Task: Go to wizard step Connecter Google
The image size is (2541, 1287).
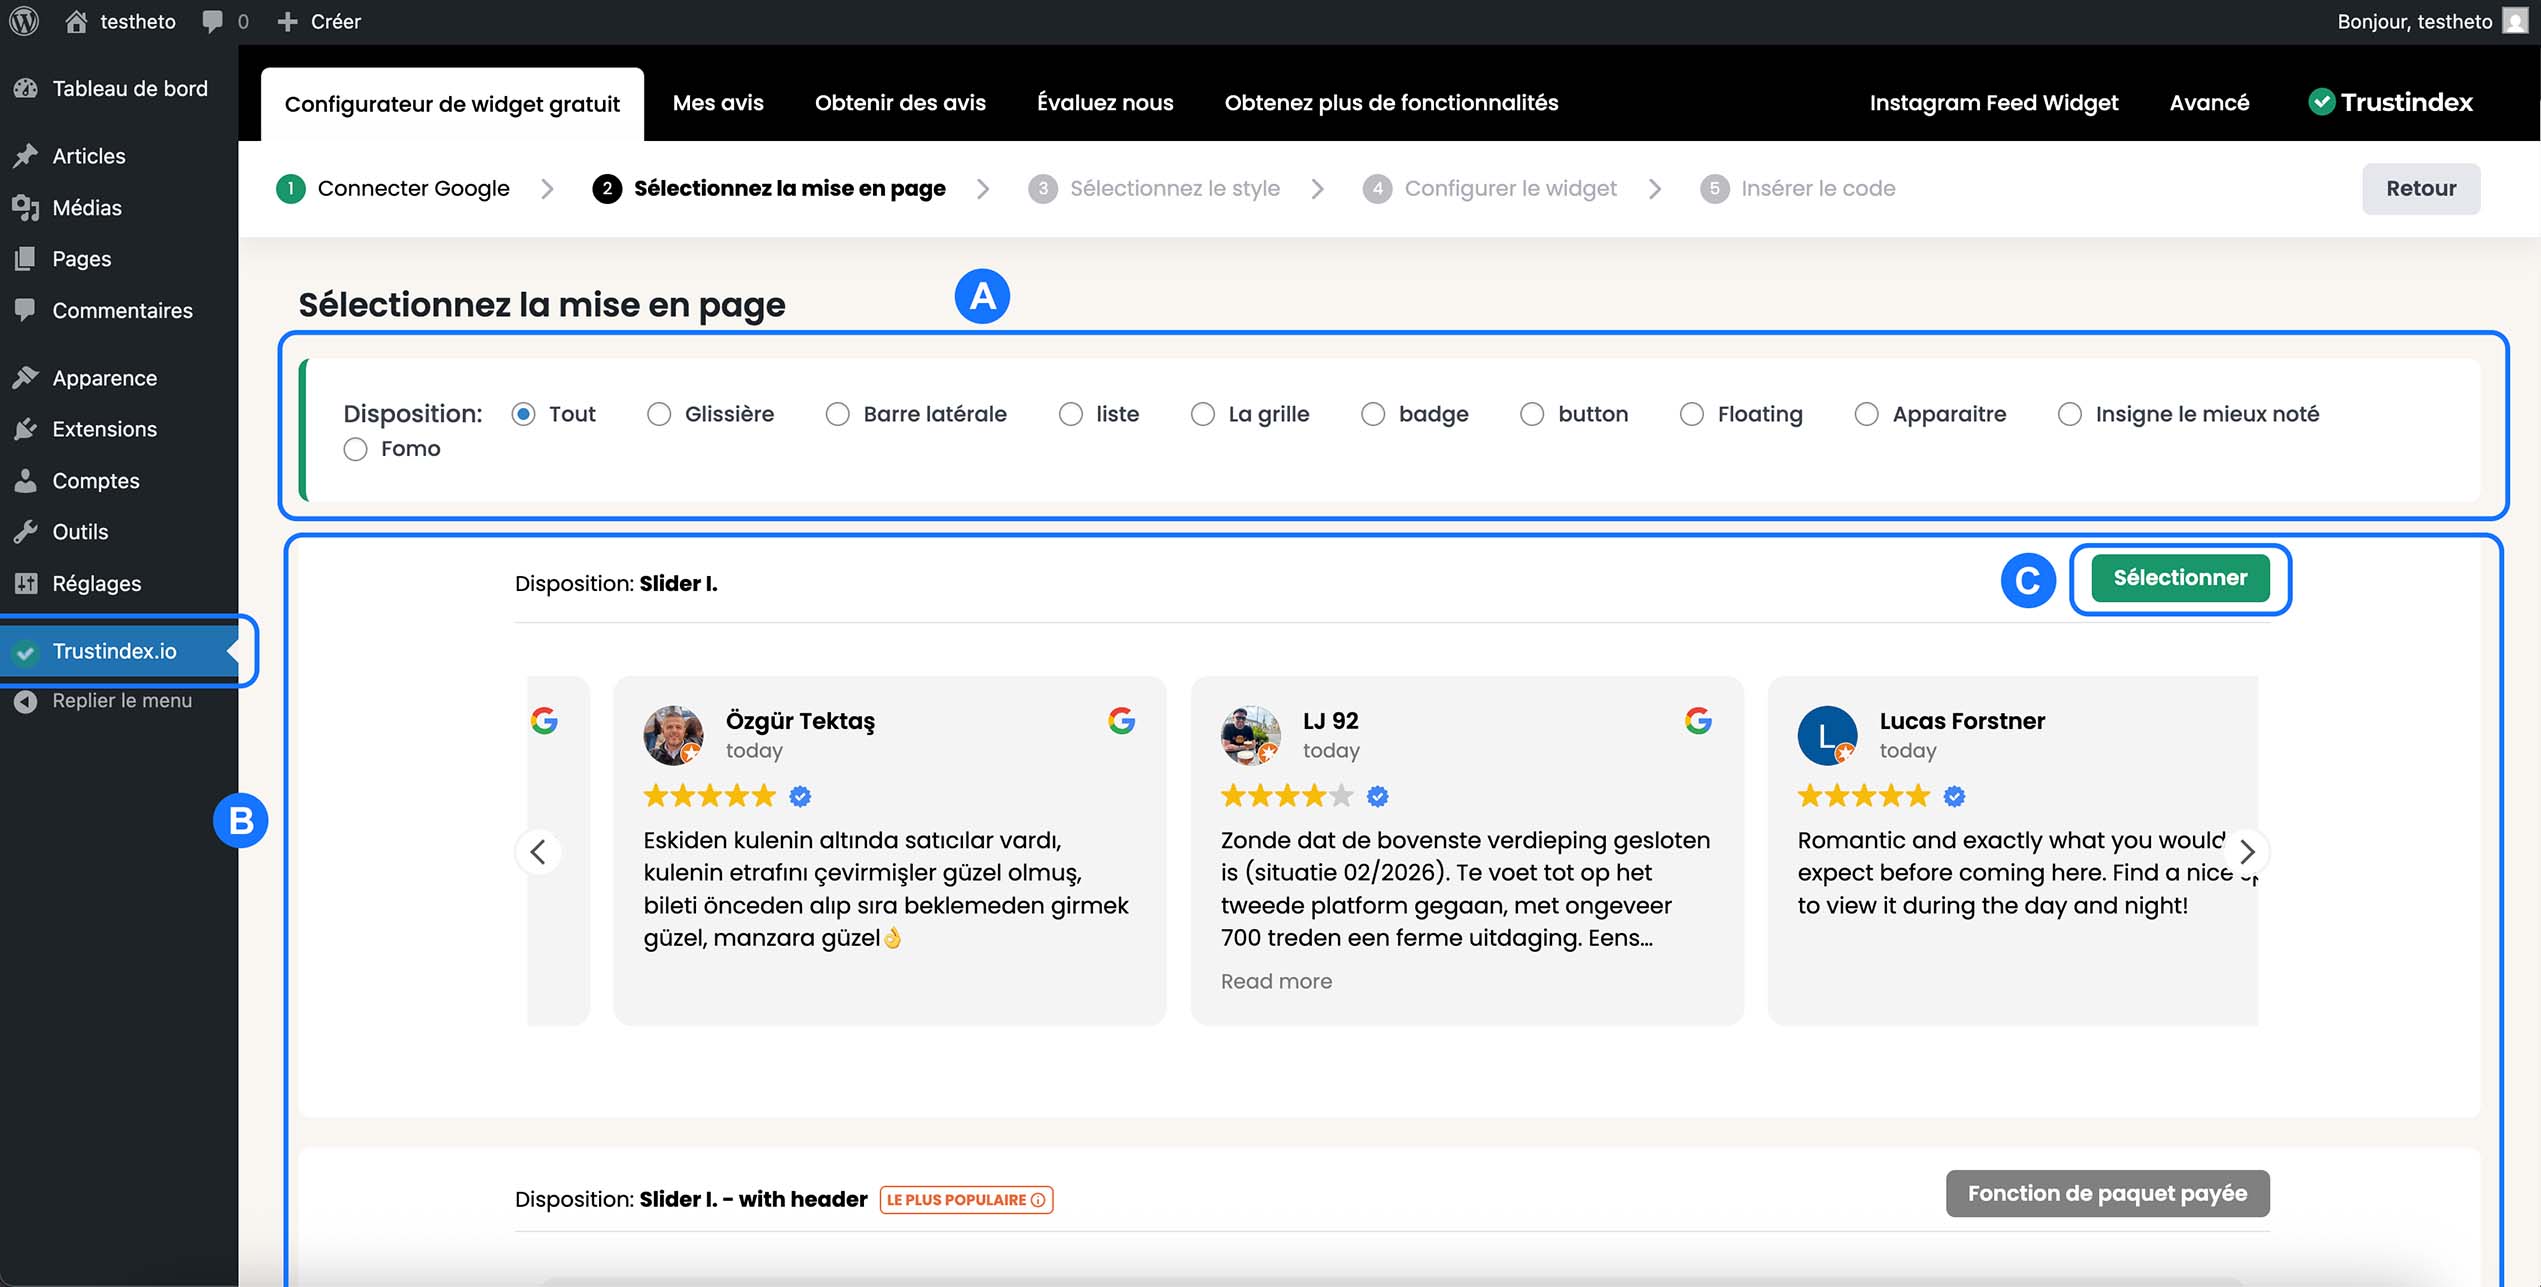Action: point(412,189)
